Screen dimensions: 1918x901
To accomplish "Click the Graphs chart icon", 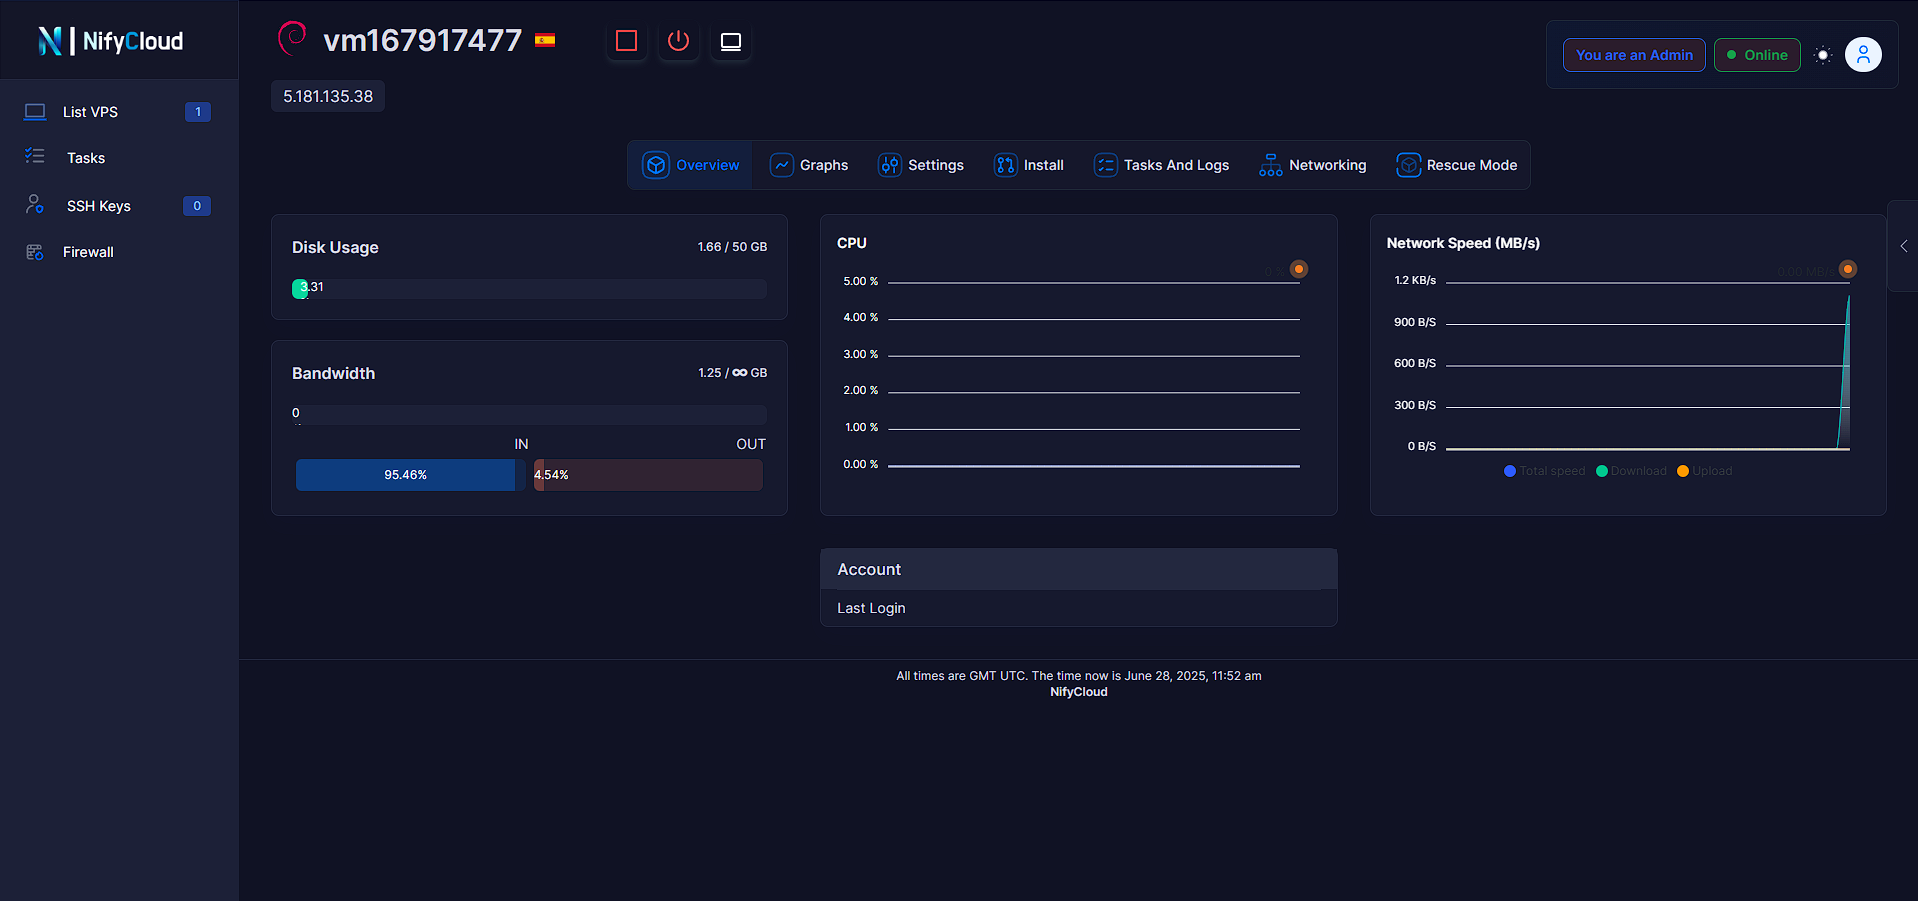I will 782,165.
